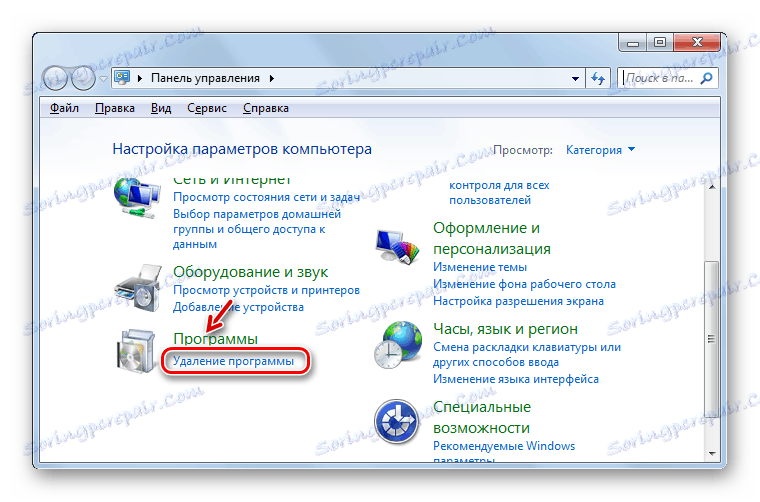Click the search magnifier icon
The width and height of the screenshot is (760, 502).
pyautogui.click(x=707, y=78)
